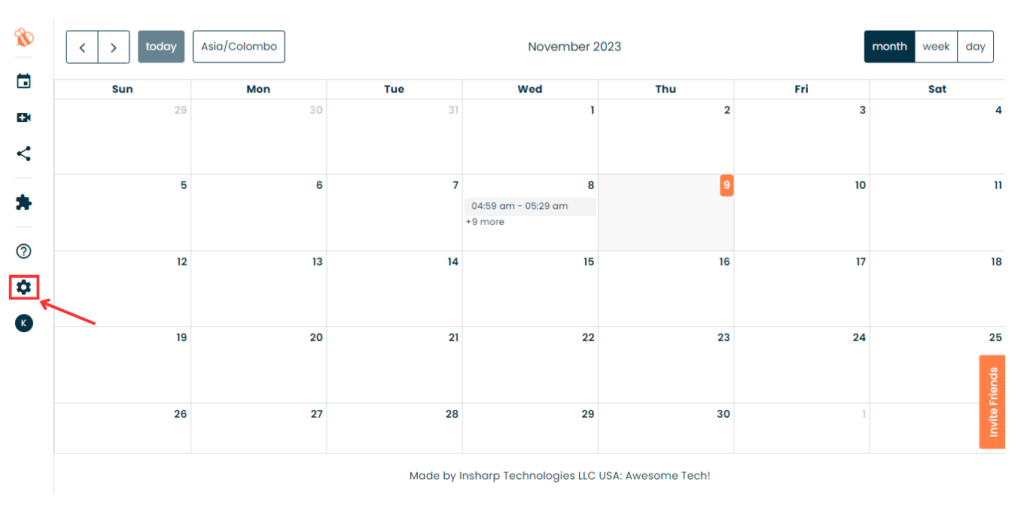
Task: Switch to day view
Action: pos(975,47)
